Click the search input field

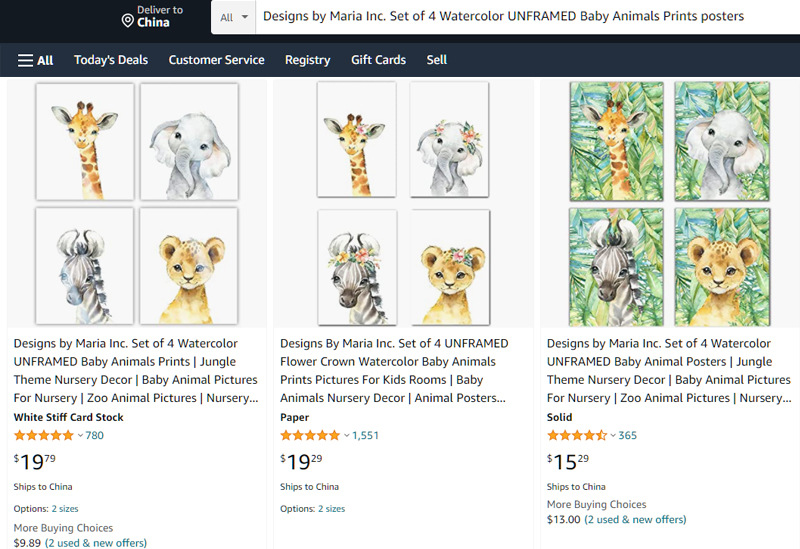[x=520, y=17]
